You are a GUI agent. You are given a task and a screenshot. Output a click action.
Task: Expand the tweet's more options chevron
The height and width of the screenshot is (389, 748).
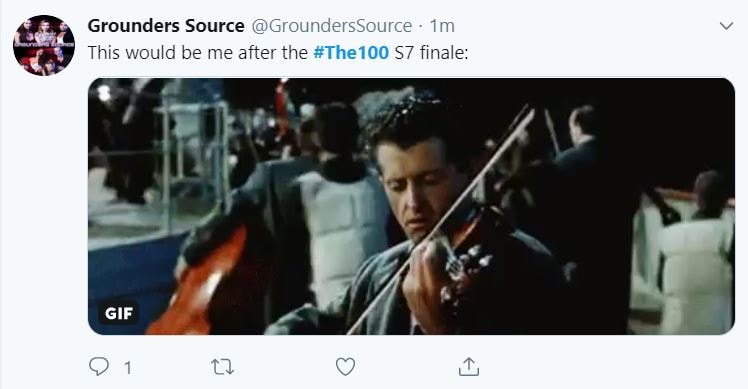point(726,26)
